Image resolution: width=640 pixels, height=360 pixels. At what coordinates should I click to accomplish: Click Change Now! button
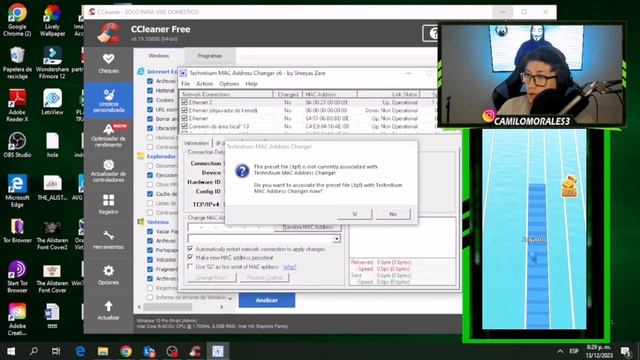pos(211,278)
